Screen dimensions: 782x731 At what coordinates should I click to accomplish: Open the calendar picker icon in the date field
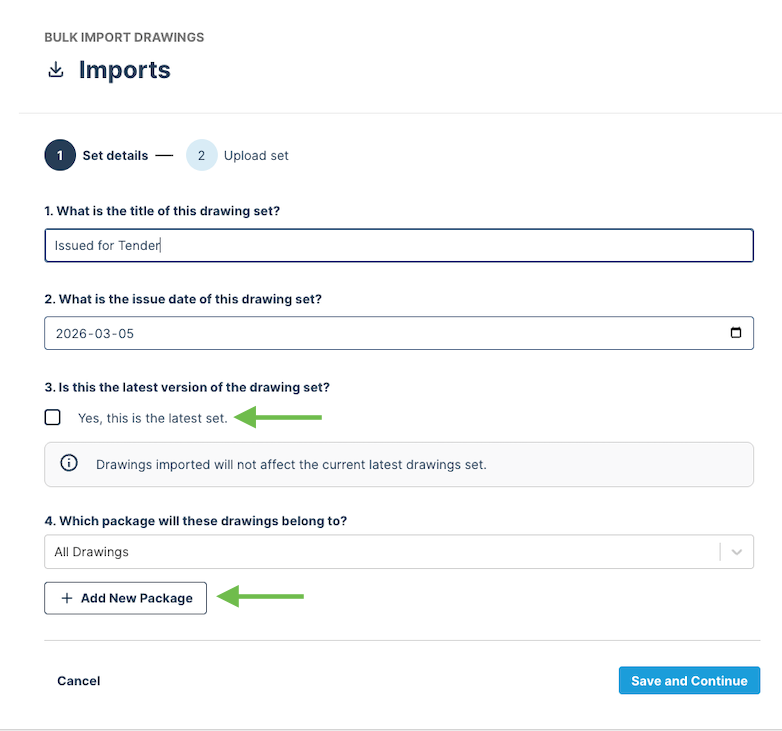click(736, 333)
